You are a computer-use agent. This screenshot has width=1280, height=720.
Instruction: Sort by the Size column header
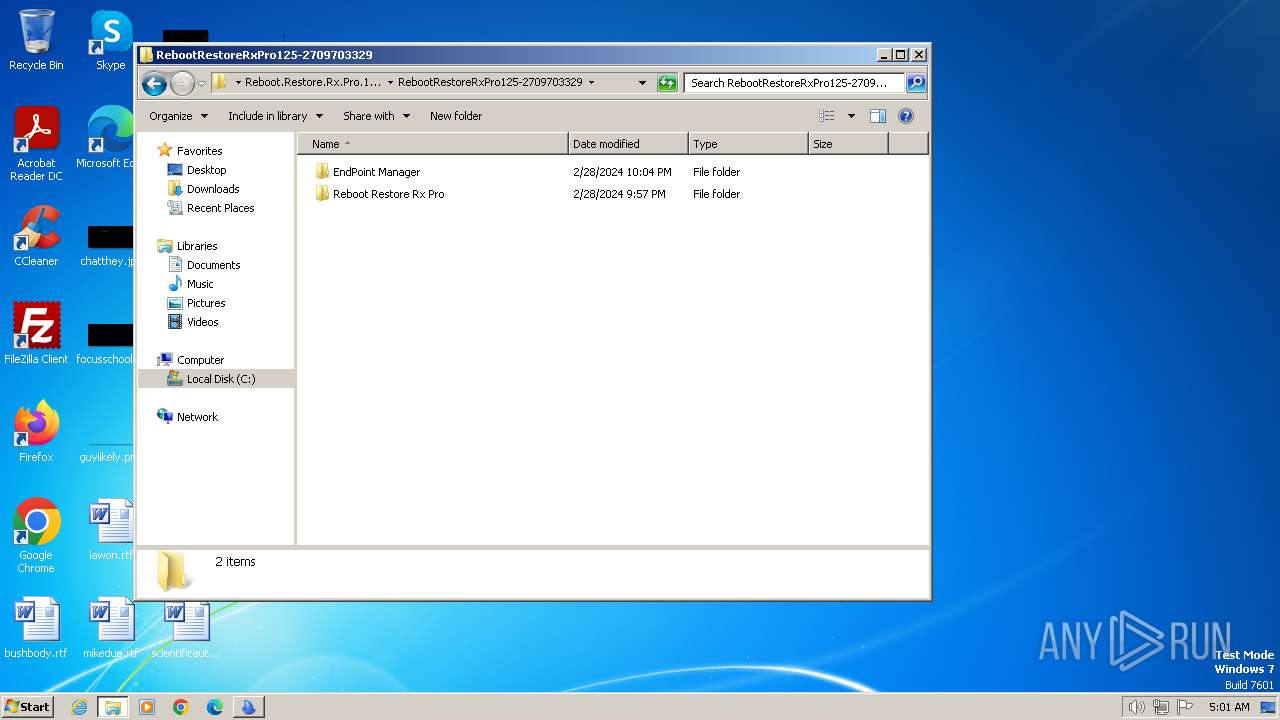tap(848, 144)
